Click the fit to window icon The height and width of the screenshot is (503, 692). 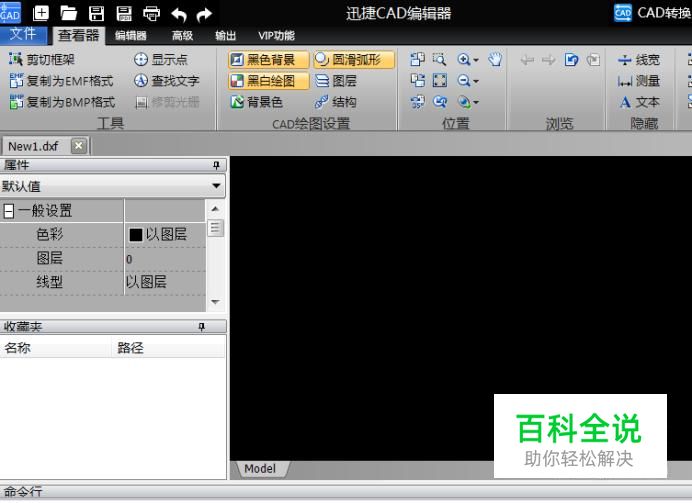coord(440,80)
